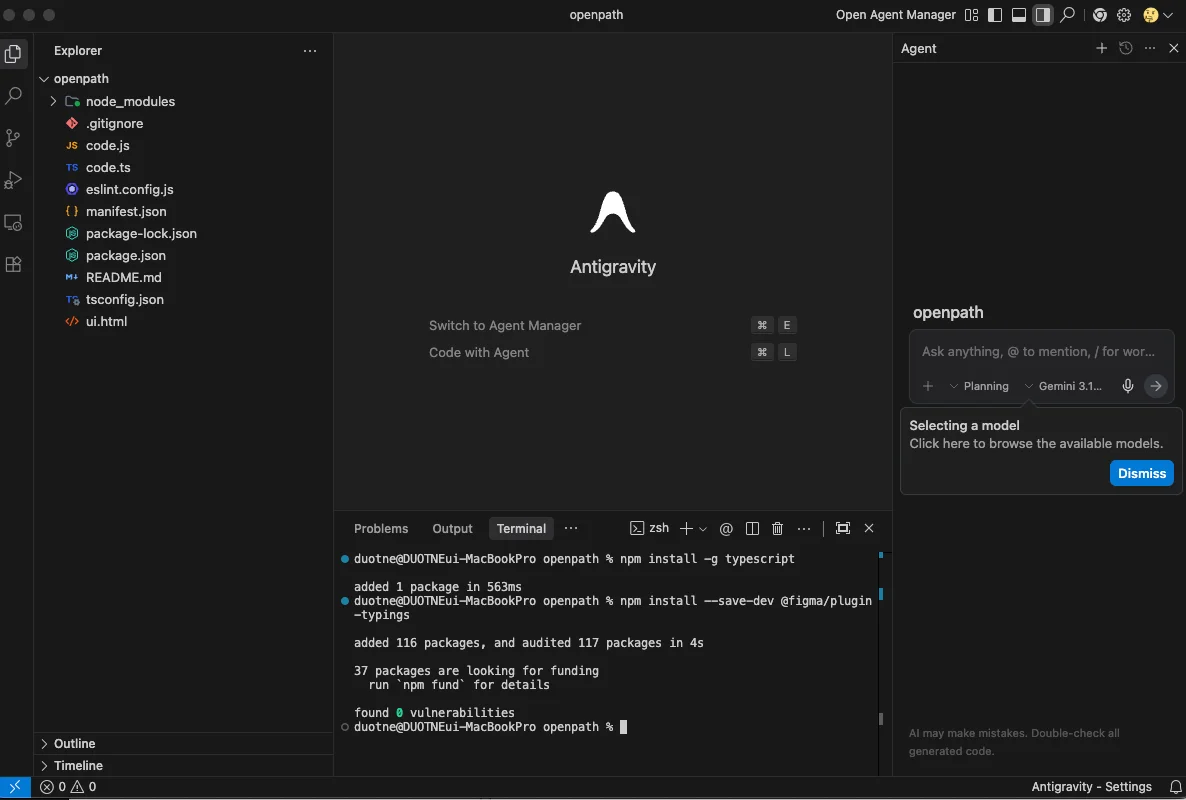Open Explorer more actions ellipsis

click(309, 51)
